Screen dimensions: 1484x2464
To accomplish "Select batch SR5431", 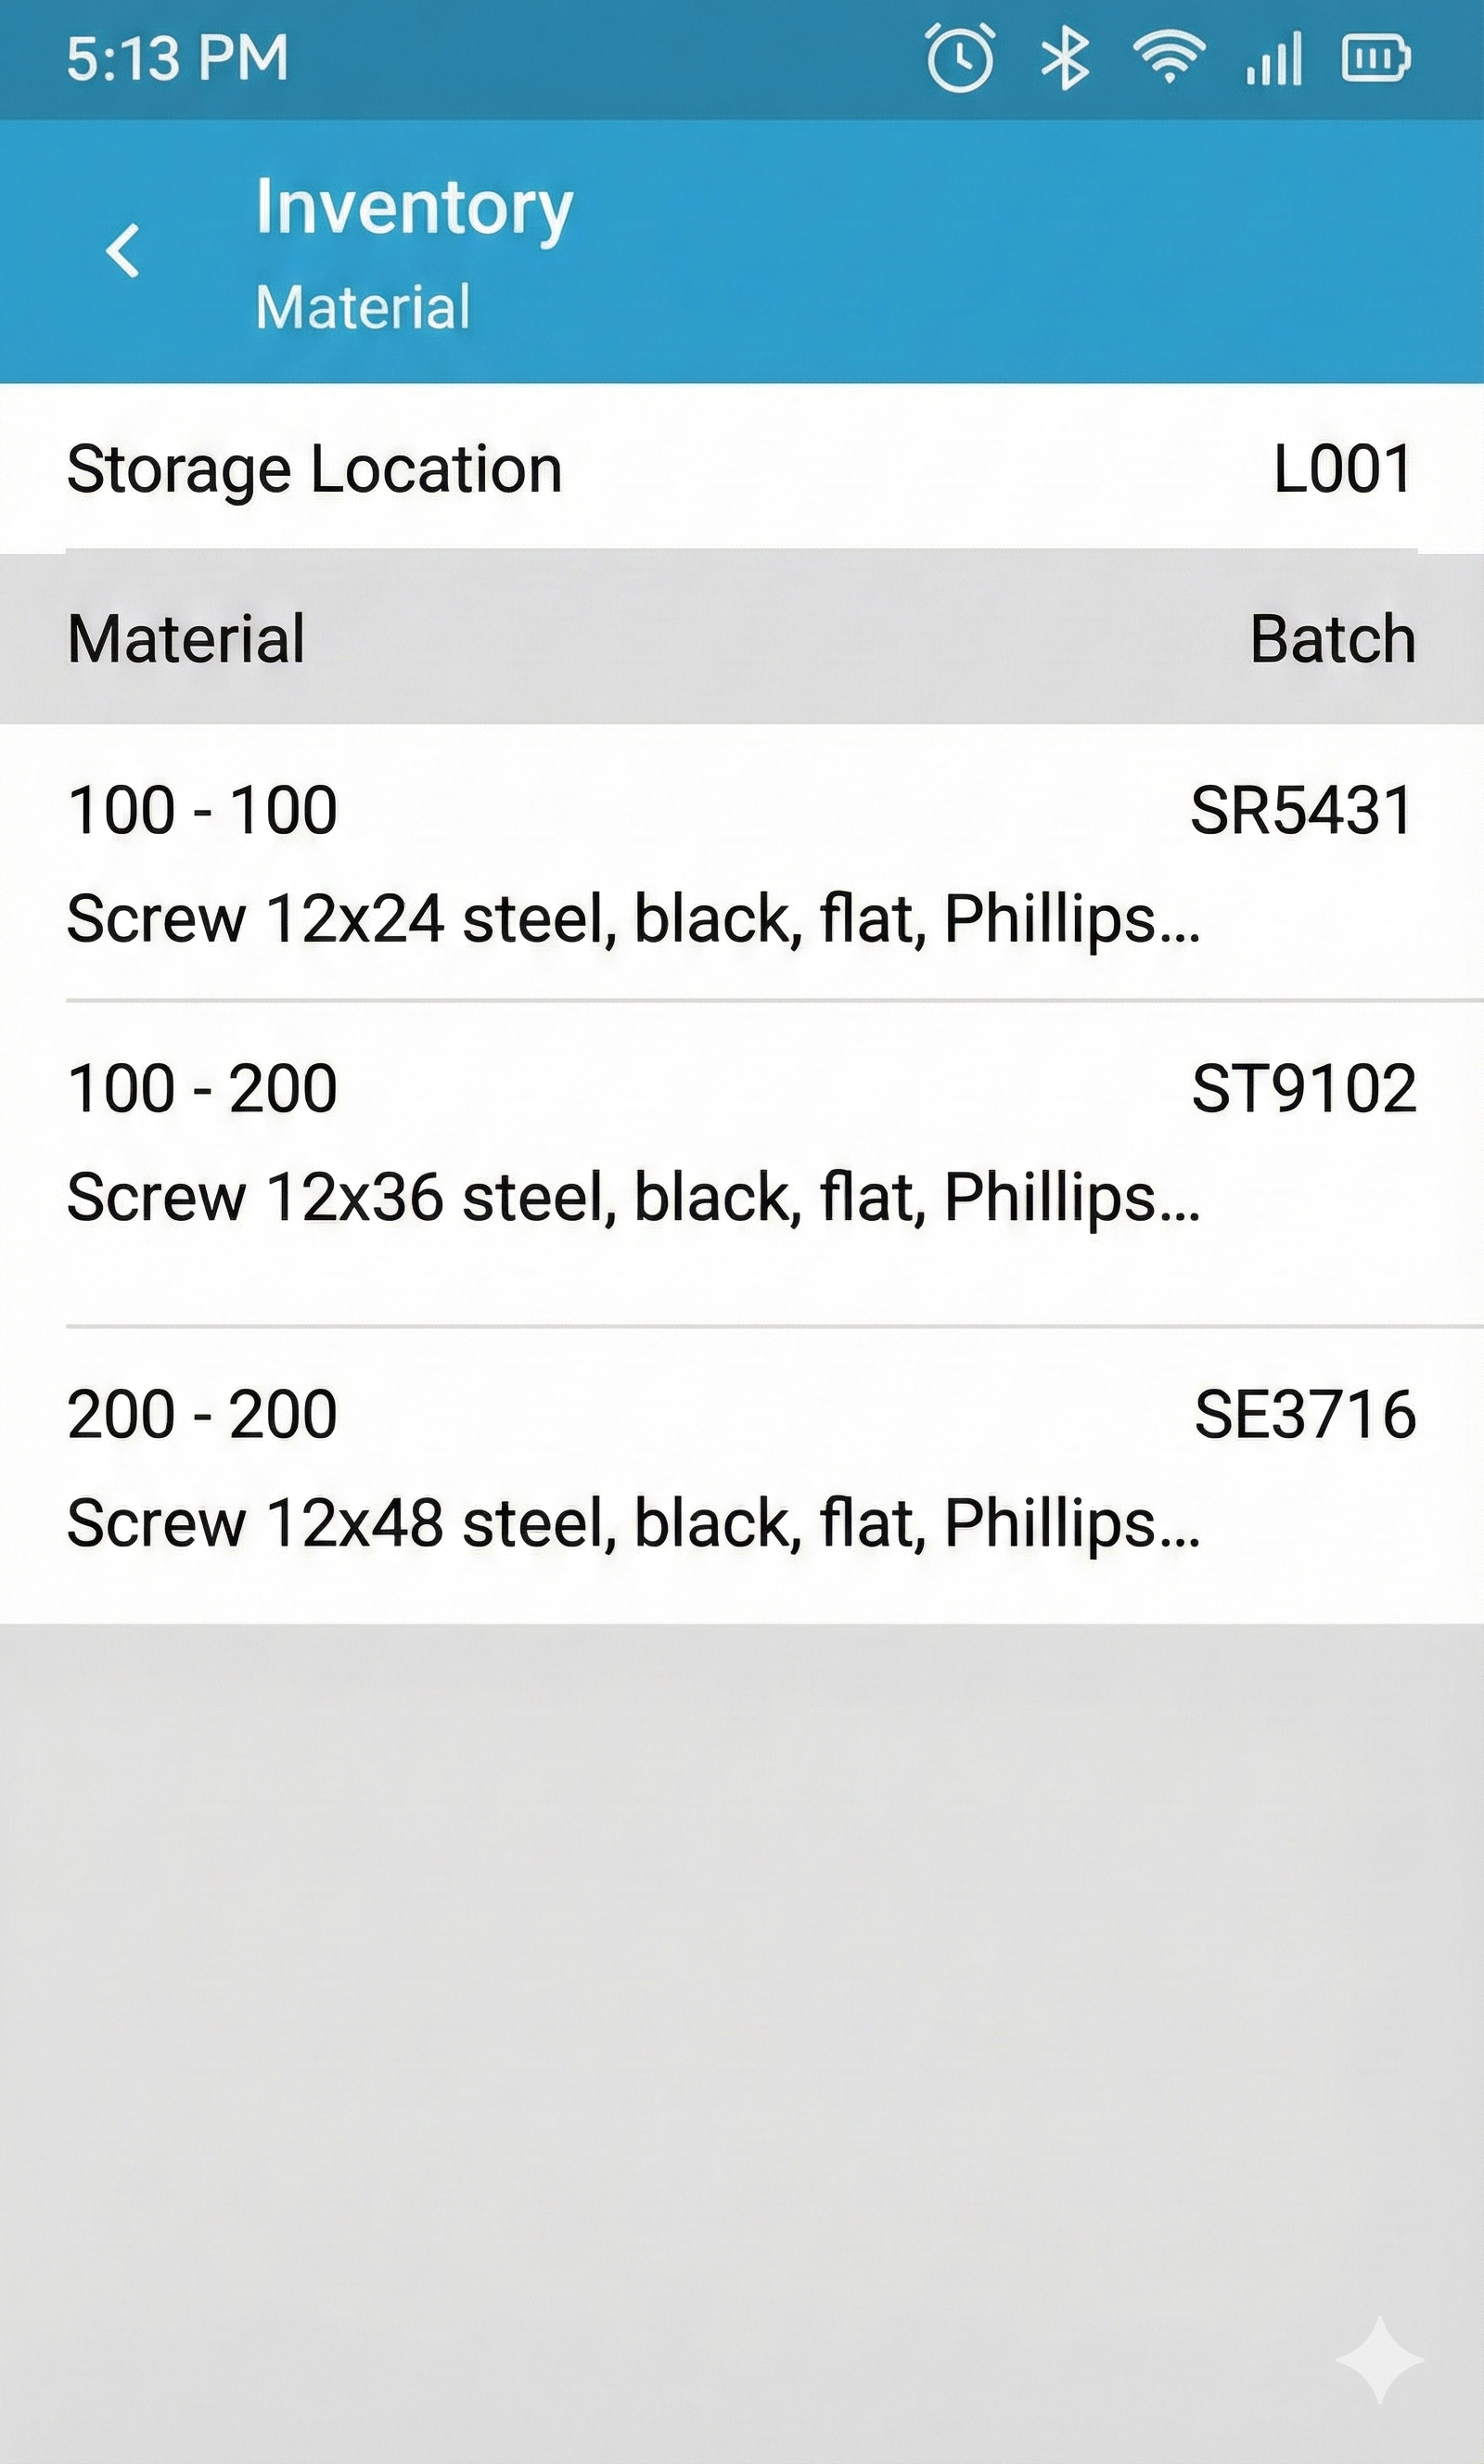I will pos(1300,810).
